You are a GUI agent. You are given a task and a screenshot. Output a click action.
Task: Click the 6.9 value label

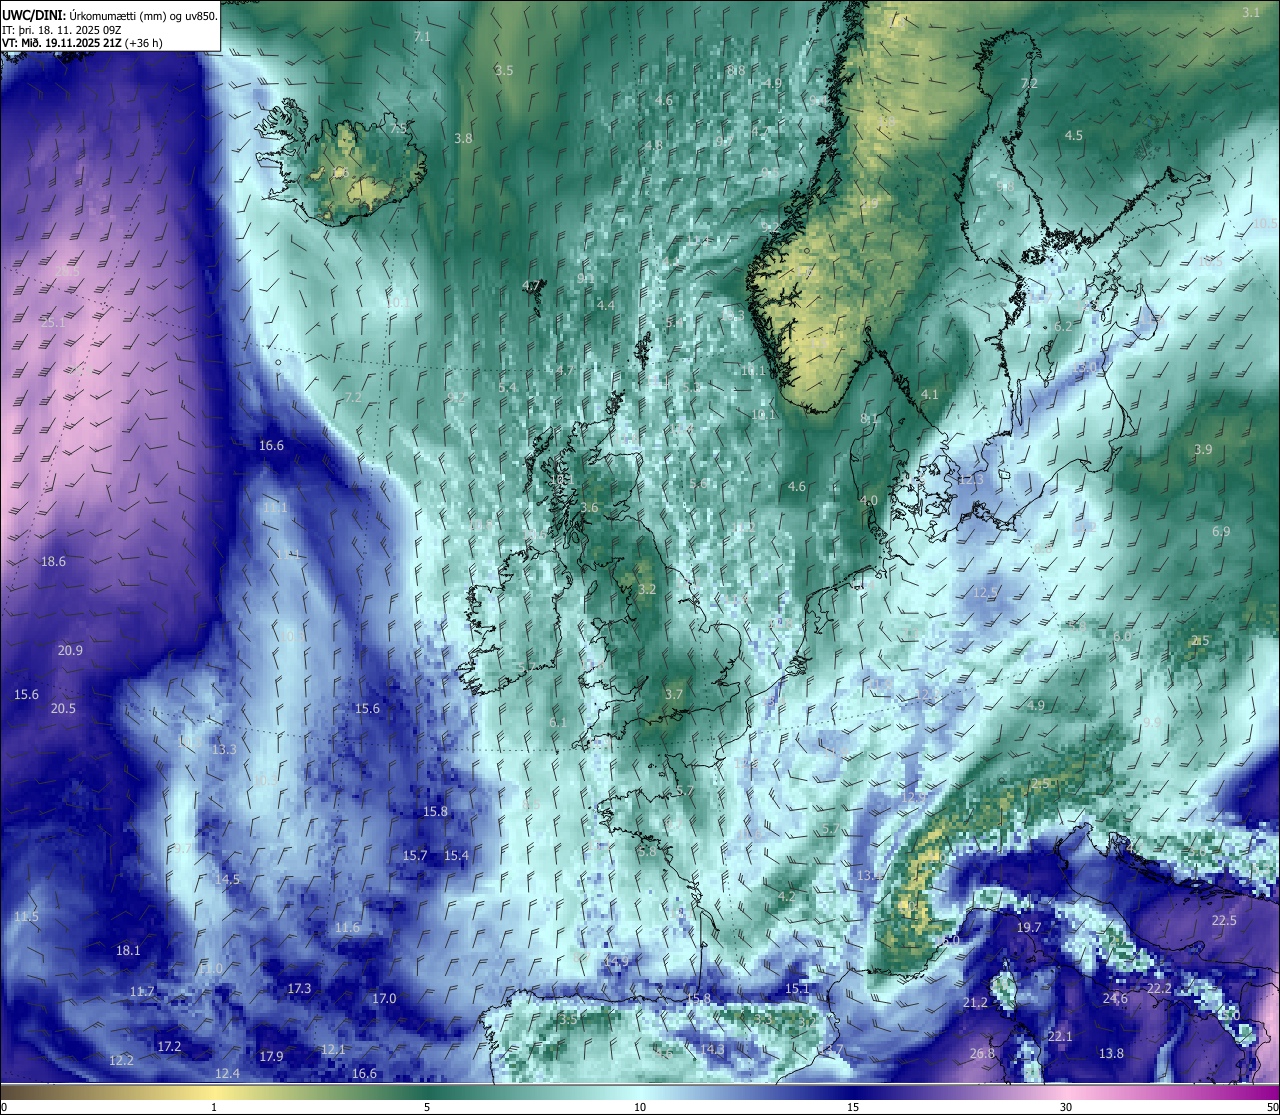(x=1221, y=531)
